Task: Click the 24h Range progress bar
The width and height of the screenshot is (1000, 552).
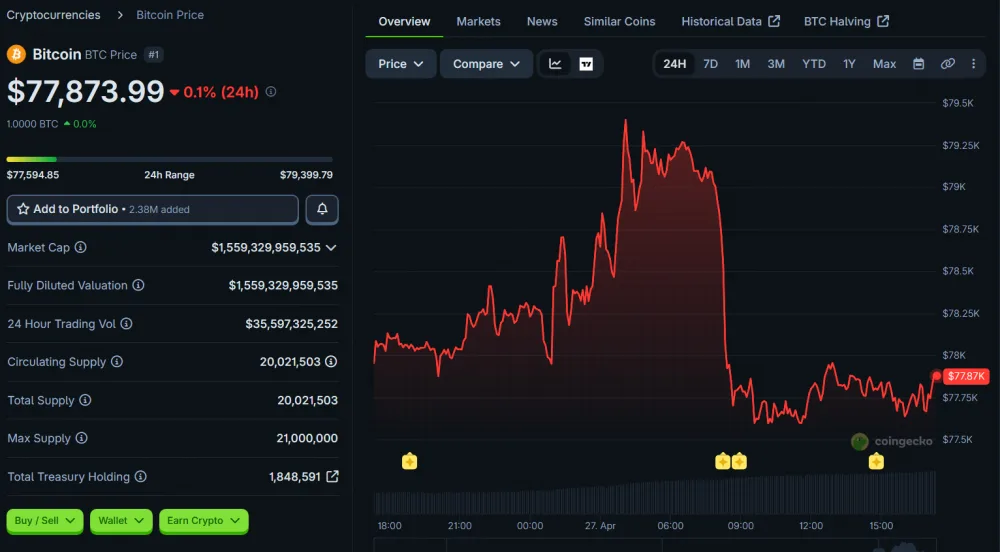Action: point(170,159)
